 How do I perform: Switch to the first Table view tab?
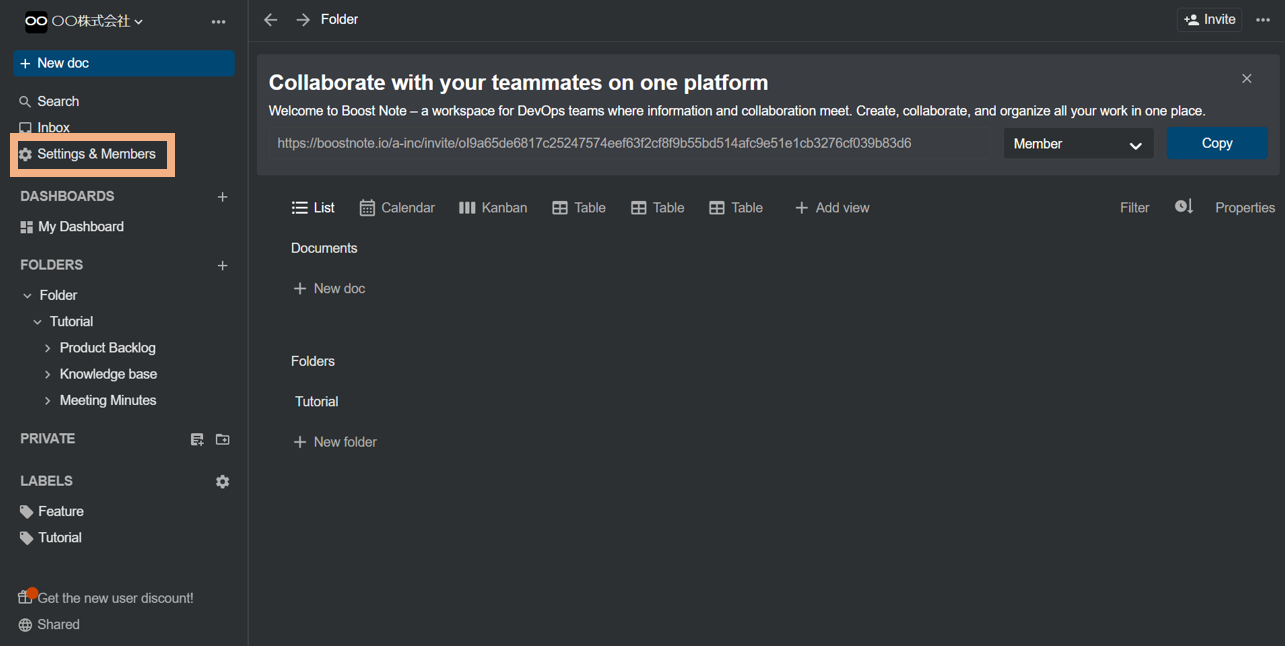579,208
